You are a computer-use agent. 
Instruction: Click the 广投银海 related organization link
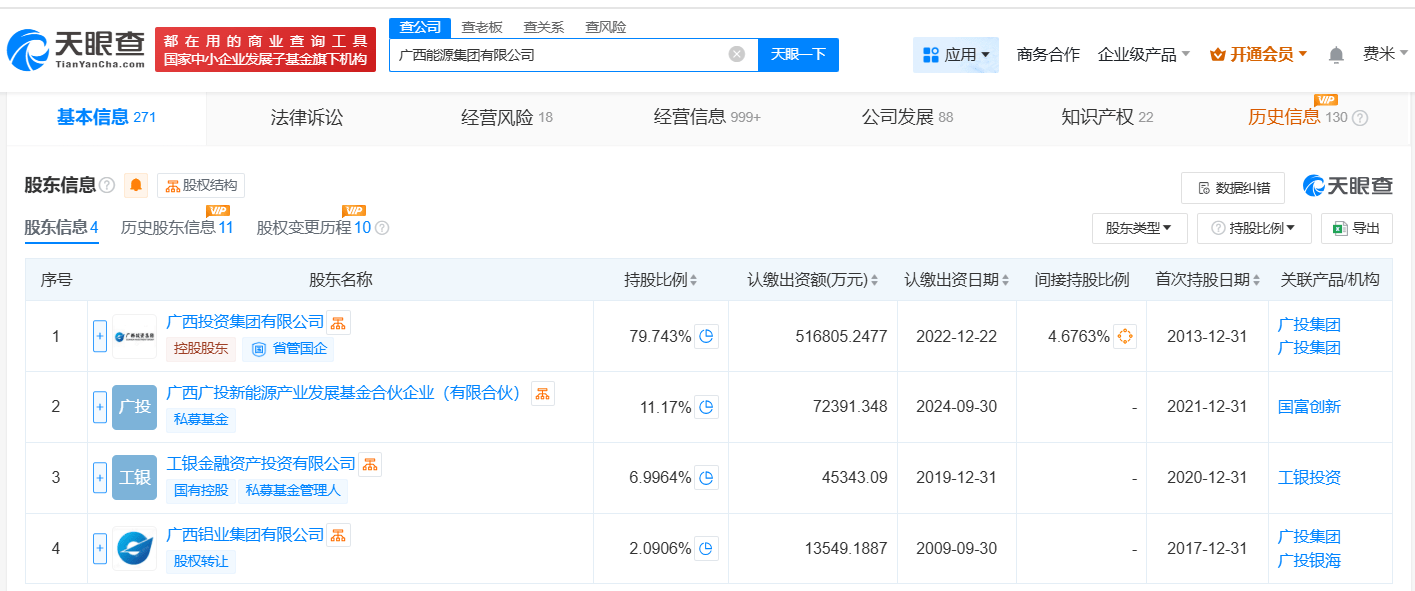[x=1309, y=561]
